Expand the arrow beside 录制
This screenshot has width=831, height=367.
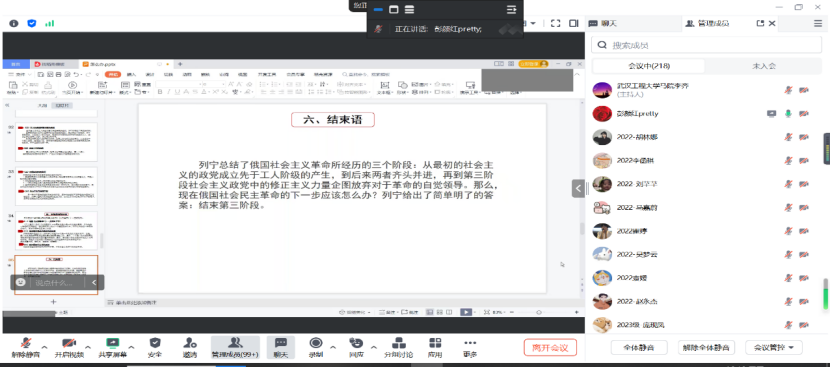[333, 347]
